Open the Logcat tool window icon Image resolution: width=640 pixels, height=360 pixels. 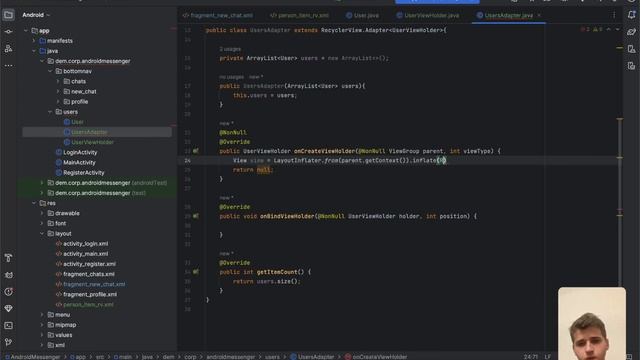(8, 275)
